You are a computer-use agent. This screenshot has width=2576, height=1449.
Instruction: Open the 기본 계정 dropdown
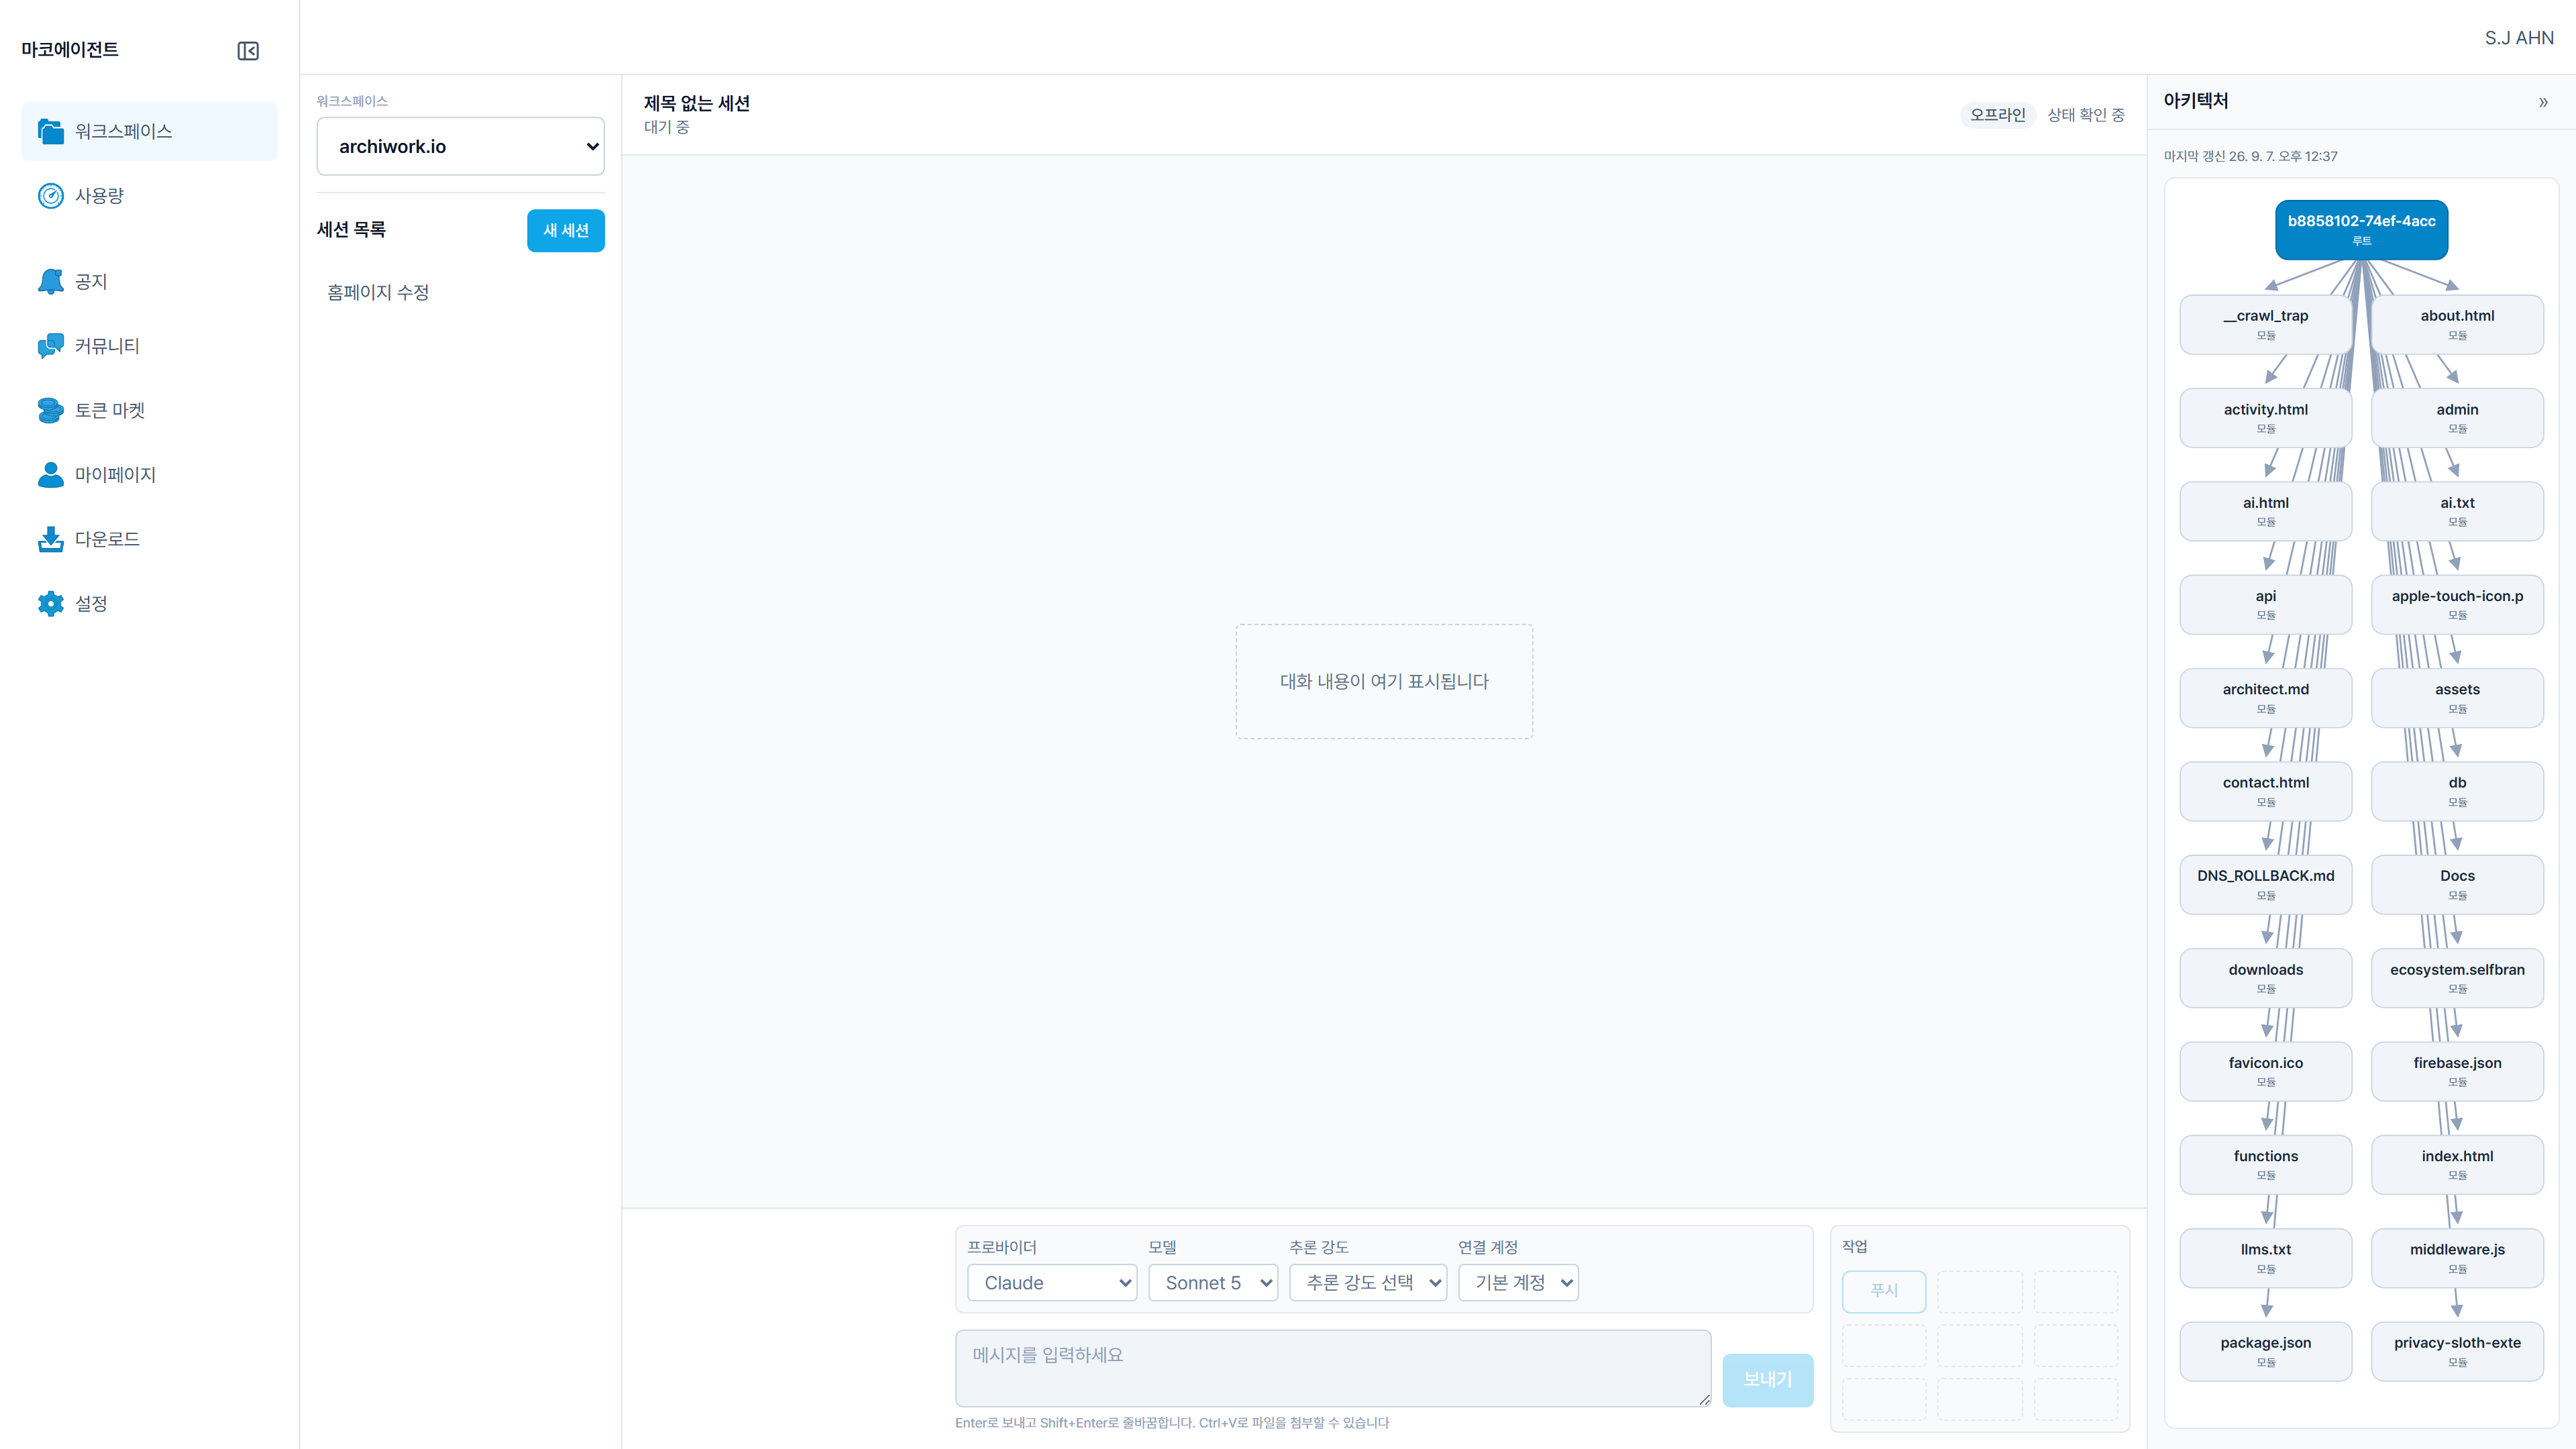tap(1518, 1282)
